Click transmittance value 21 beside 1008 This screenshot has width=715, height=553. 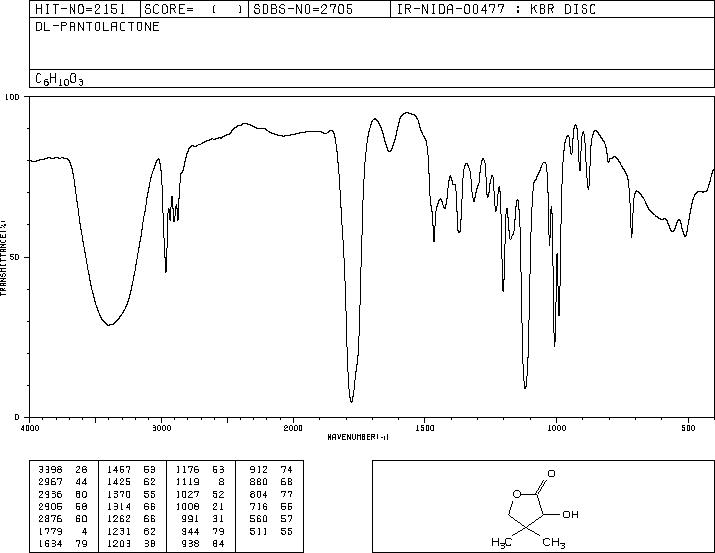[218, 506]
